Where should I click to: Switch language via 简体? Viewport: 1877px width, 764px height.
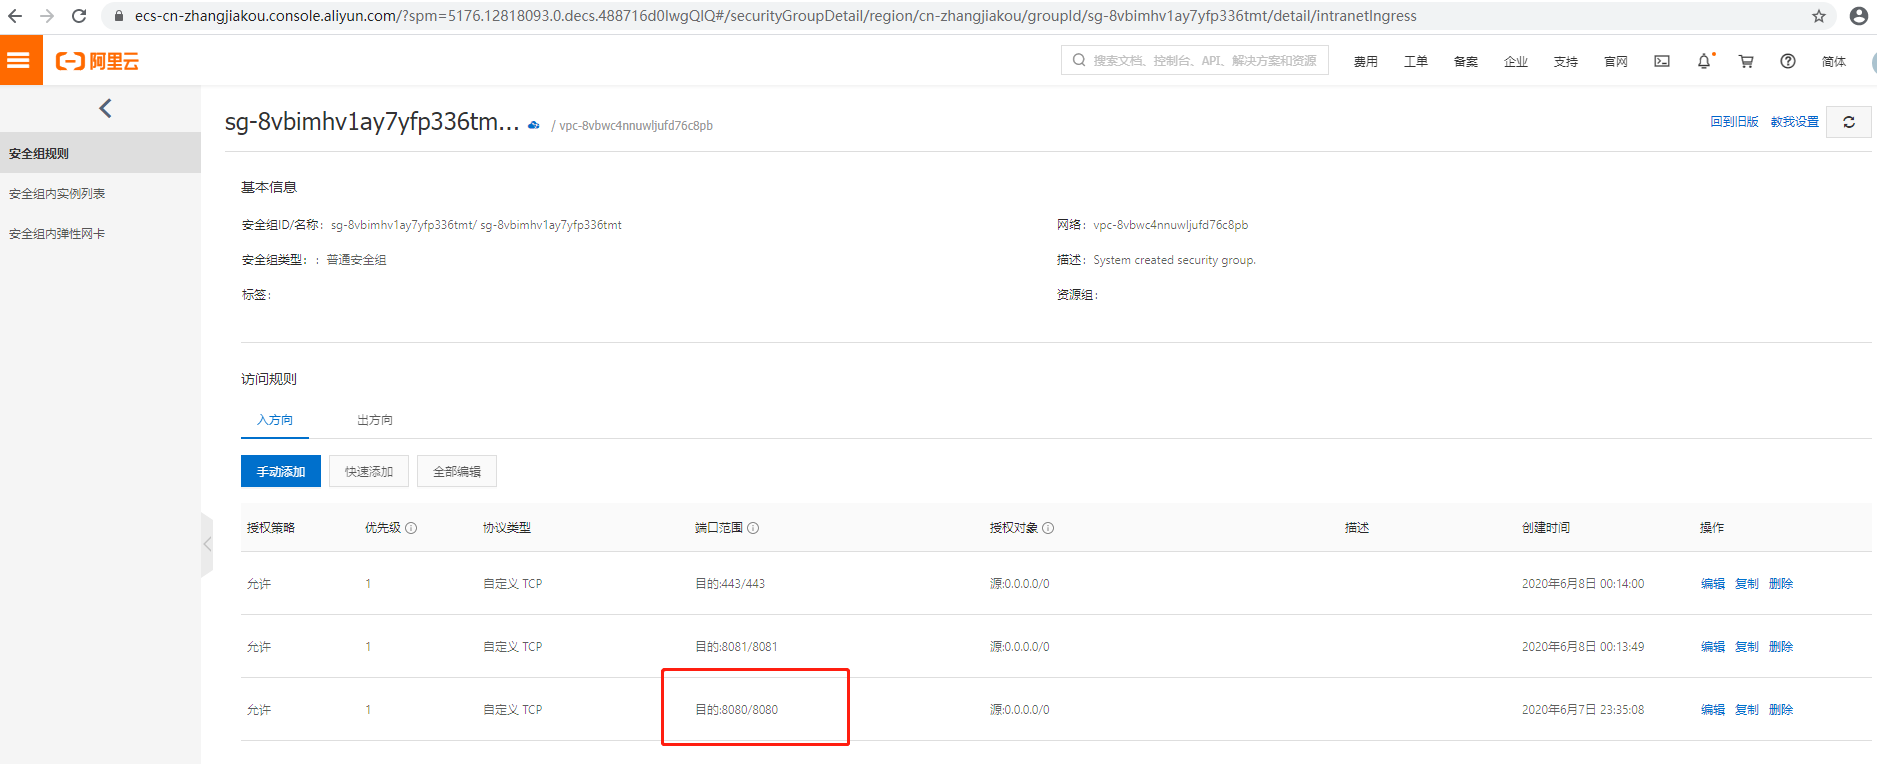click(x=1834, y=61)
